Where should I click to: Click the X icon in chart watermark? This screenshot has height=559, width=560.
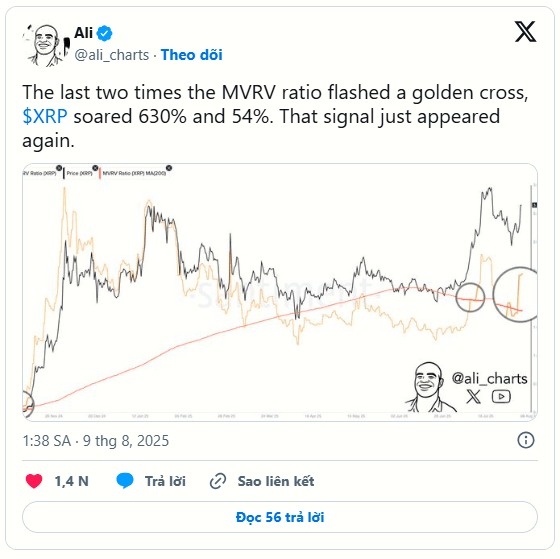coord(474,396)
